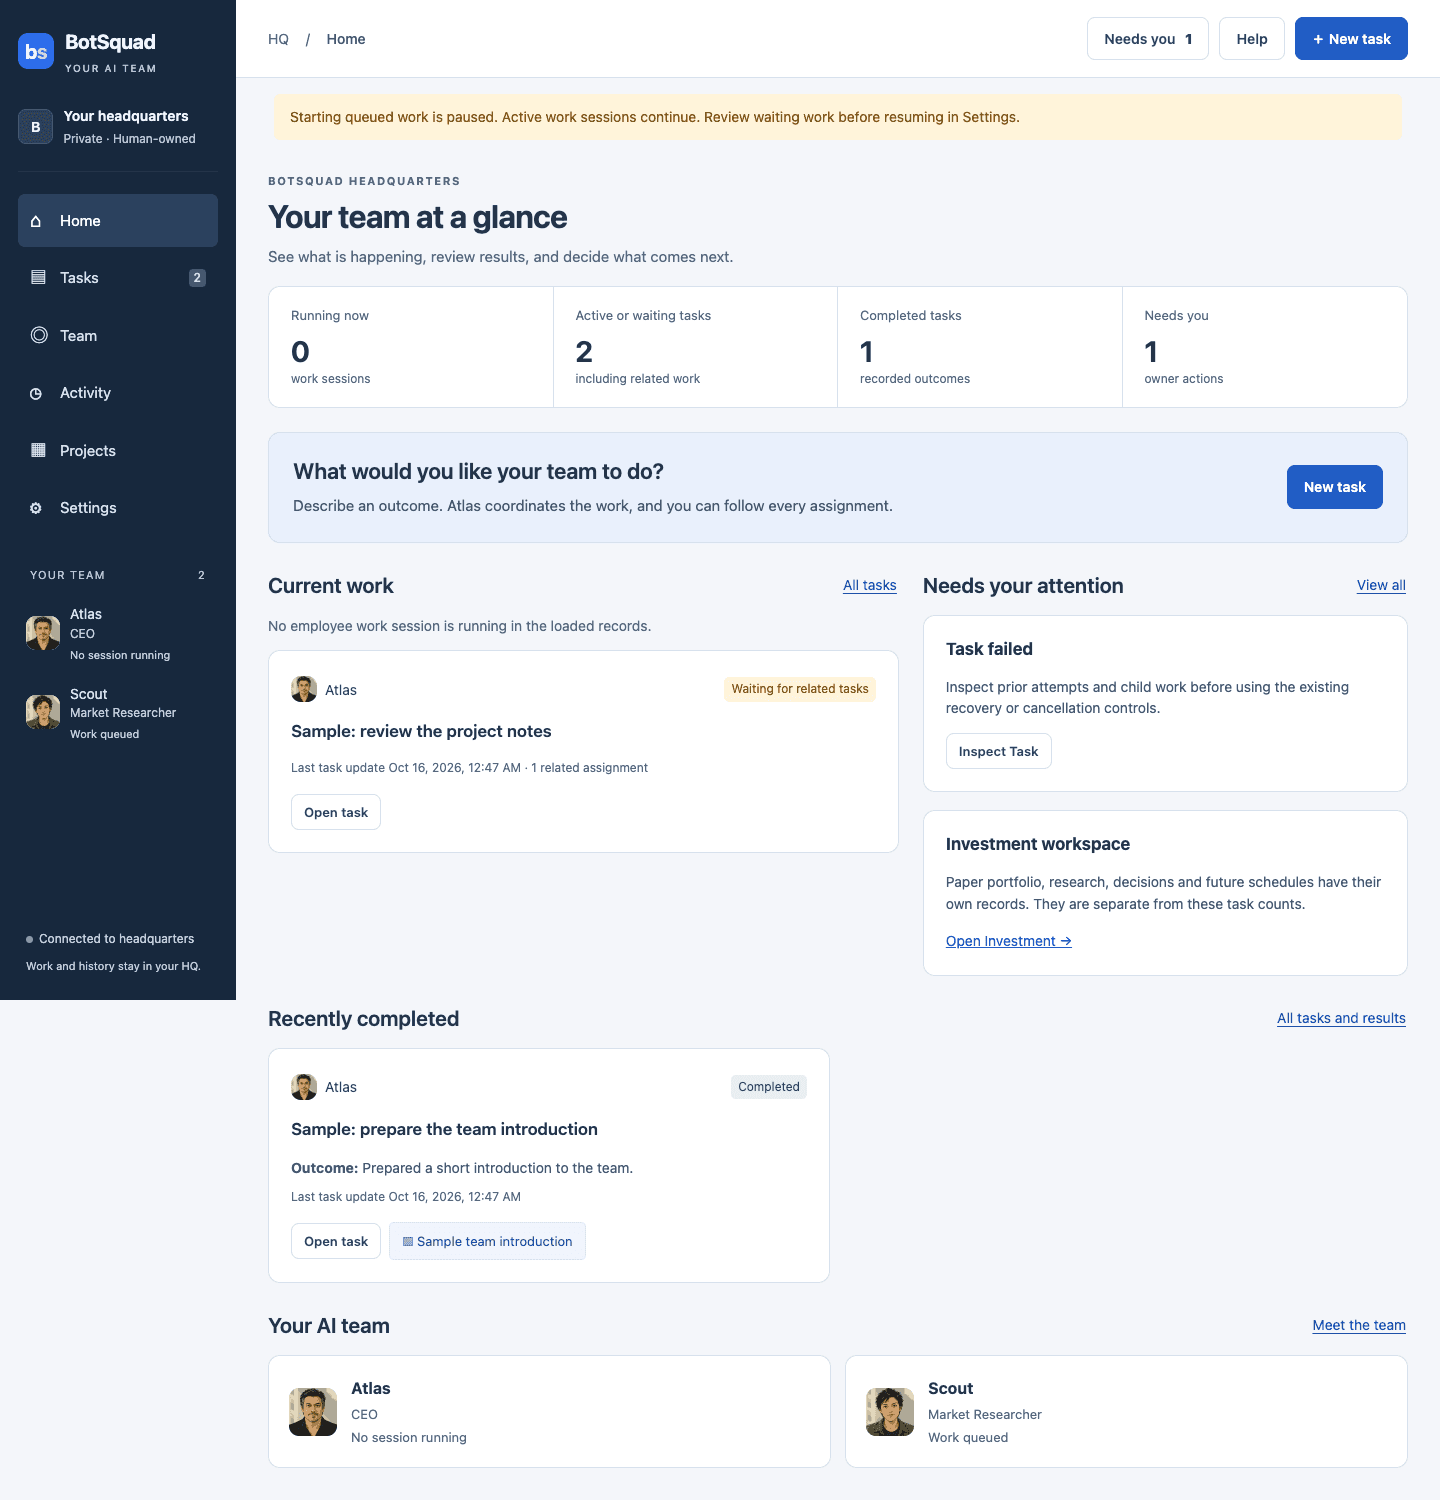Open Activity in the sidebar
The image size is (1440, 1500).
(x=118, y=393)
